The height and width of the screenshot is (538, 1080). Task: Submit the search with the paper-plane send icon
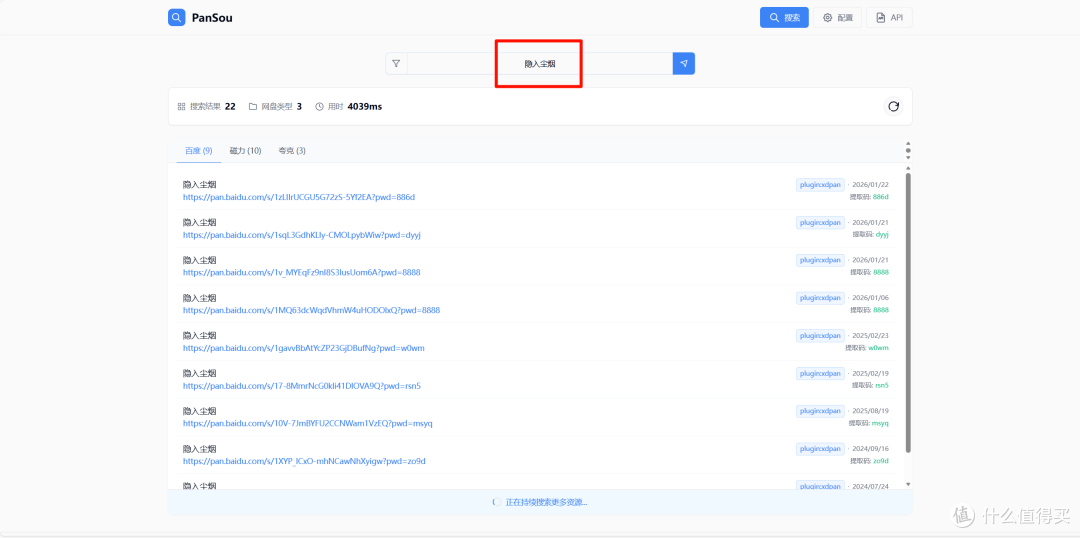click(684, 63)
